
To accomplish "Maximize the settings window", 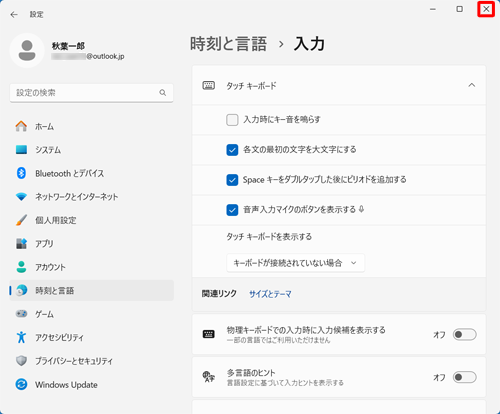I will (459, 9).
